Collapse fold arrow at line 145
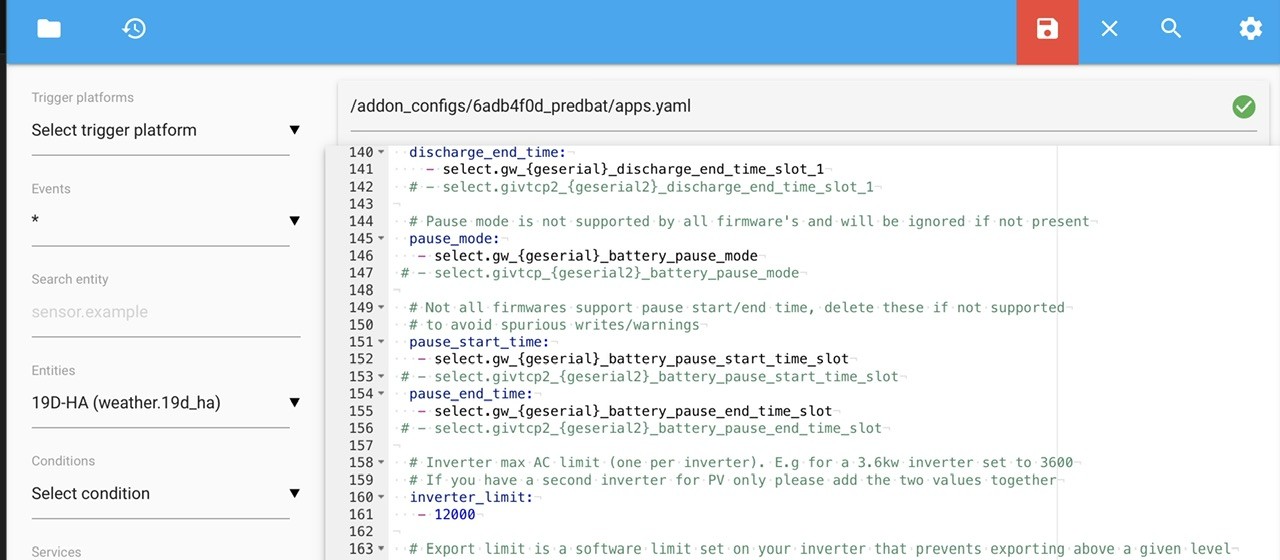Screen dimensions: 1280x560 pos(381,239)
